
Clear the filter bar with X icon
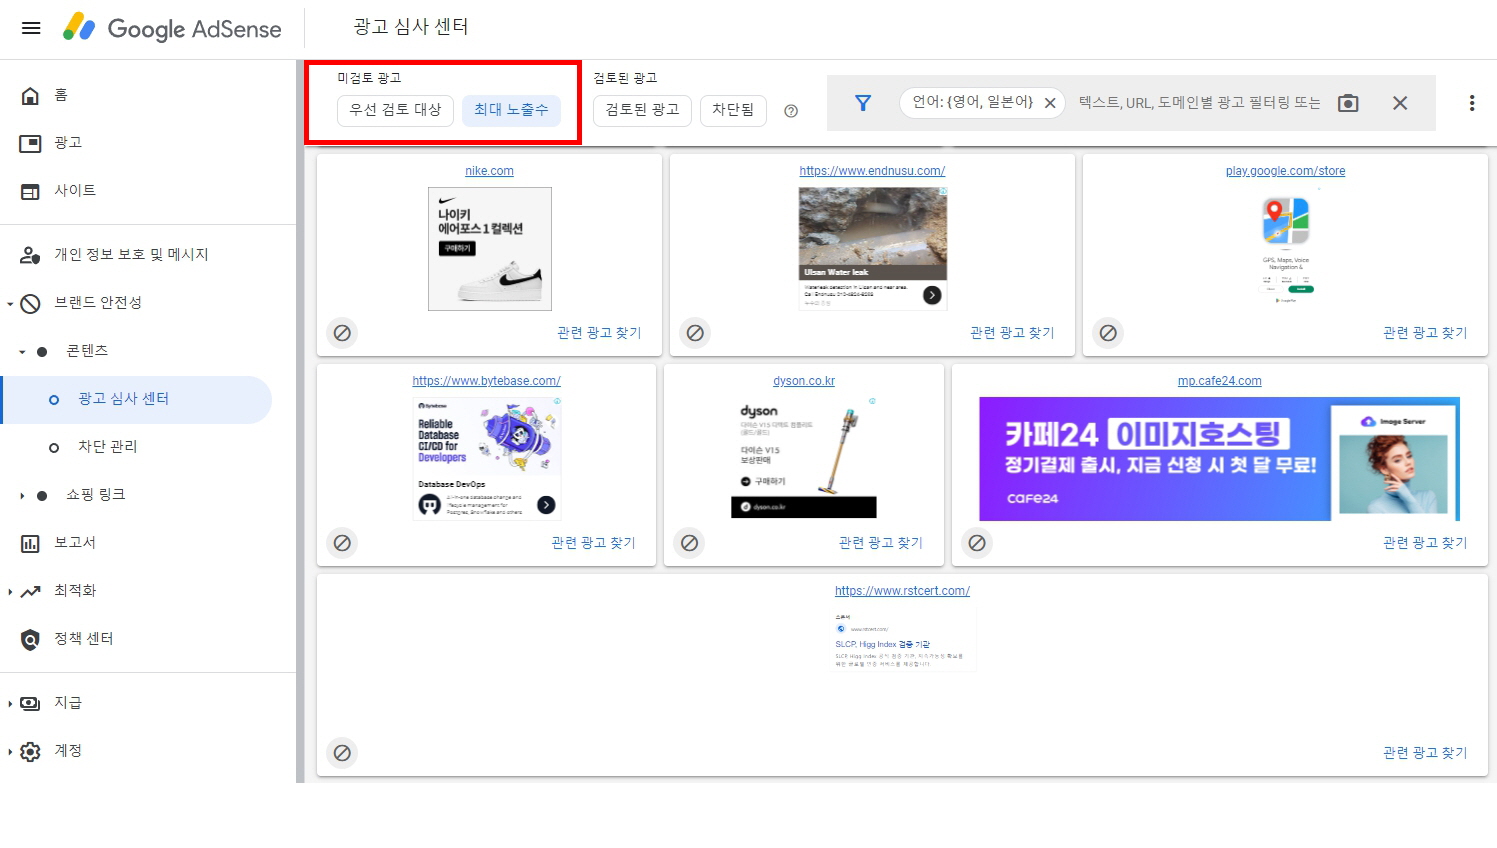1400,103
